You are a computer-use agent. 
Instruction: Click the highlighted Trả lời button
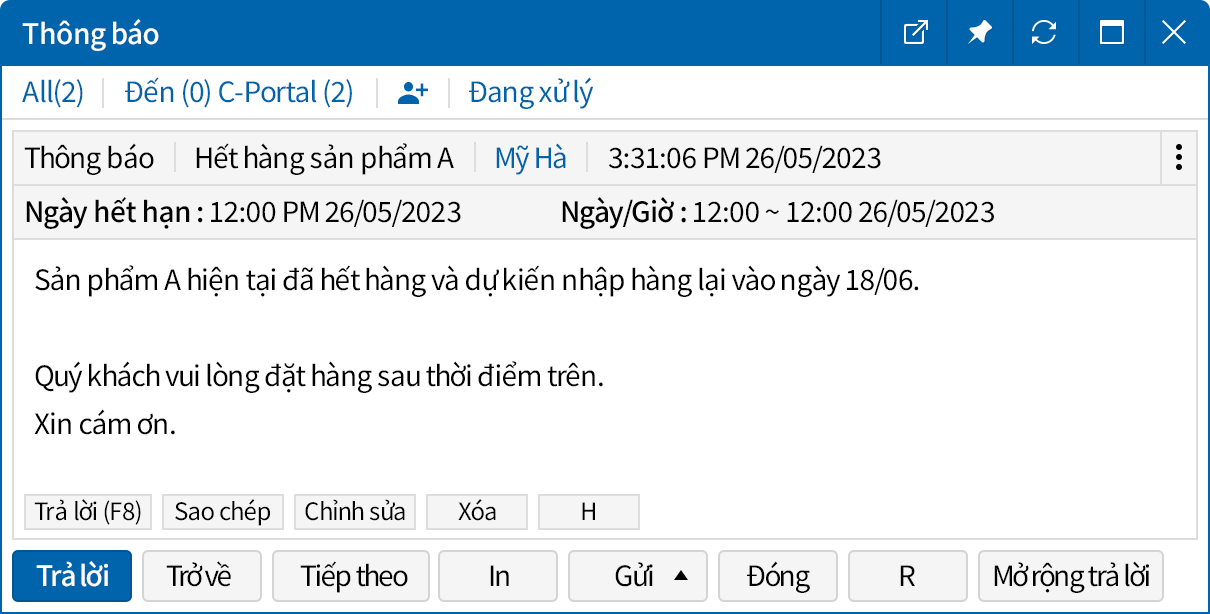tap(71, 576)
